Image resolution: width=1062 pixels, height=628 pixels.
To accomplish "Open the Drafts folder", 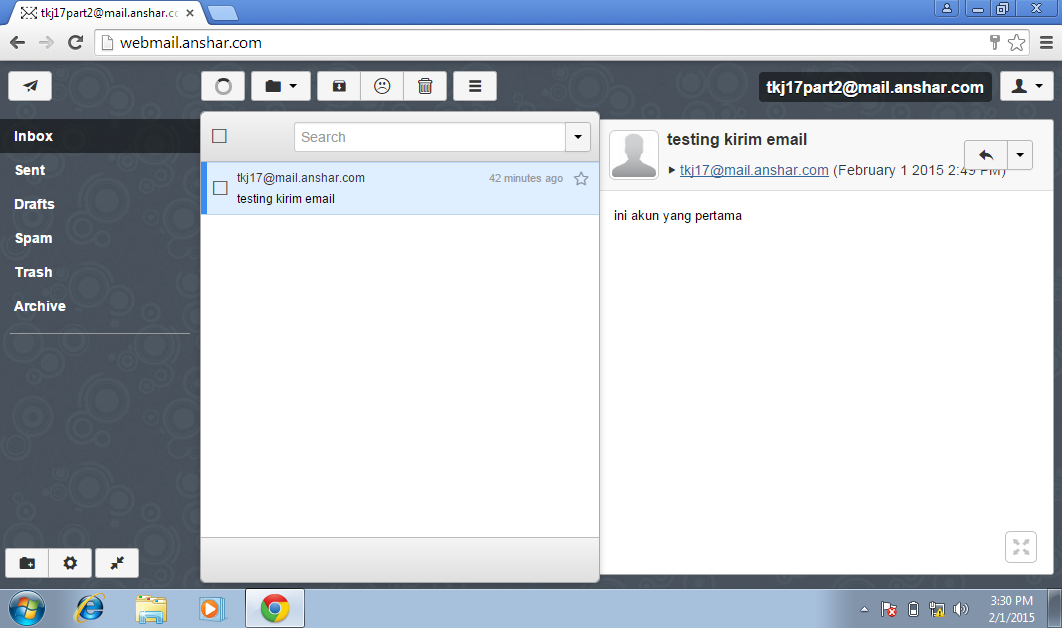I will (100, 204).
